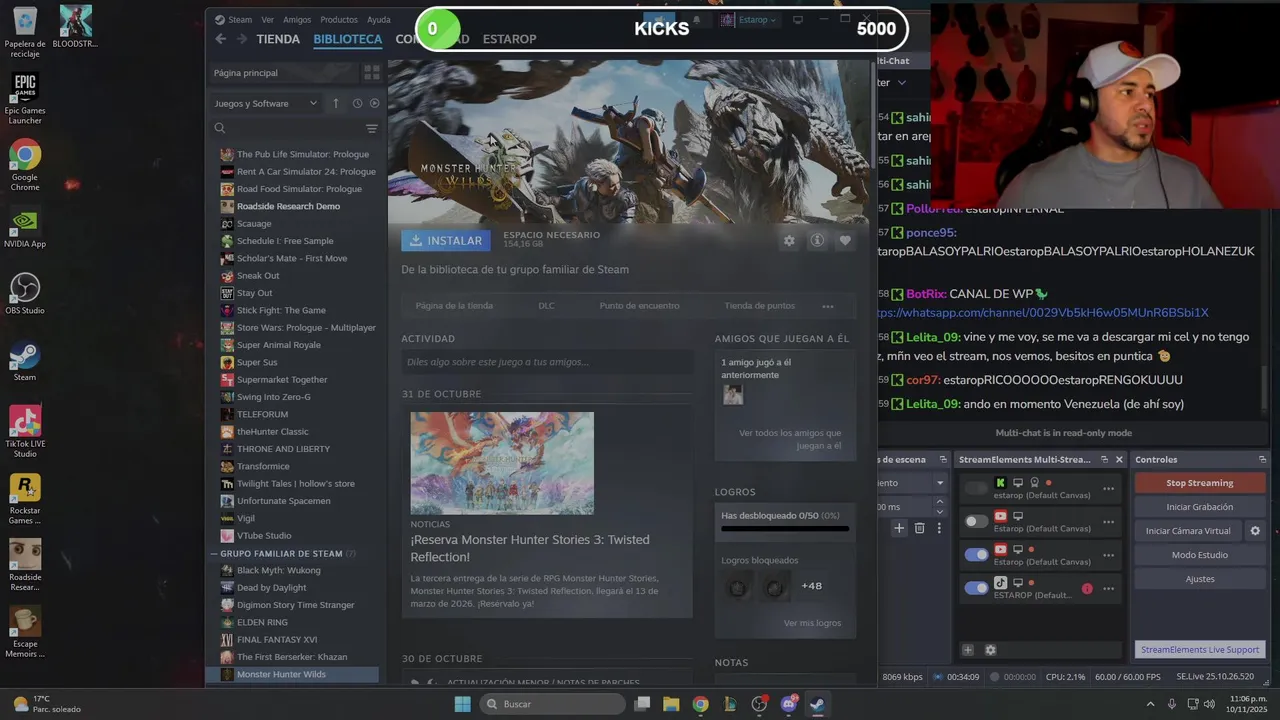Open Steam from the taskbar
1280x720 pixels.
pyautogui.click(x=817, y=704)
